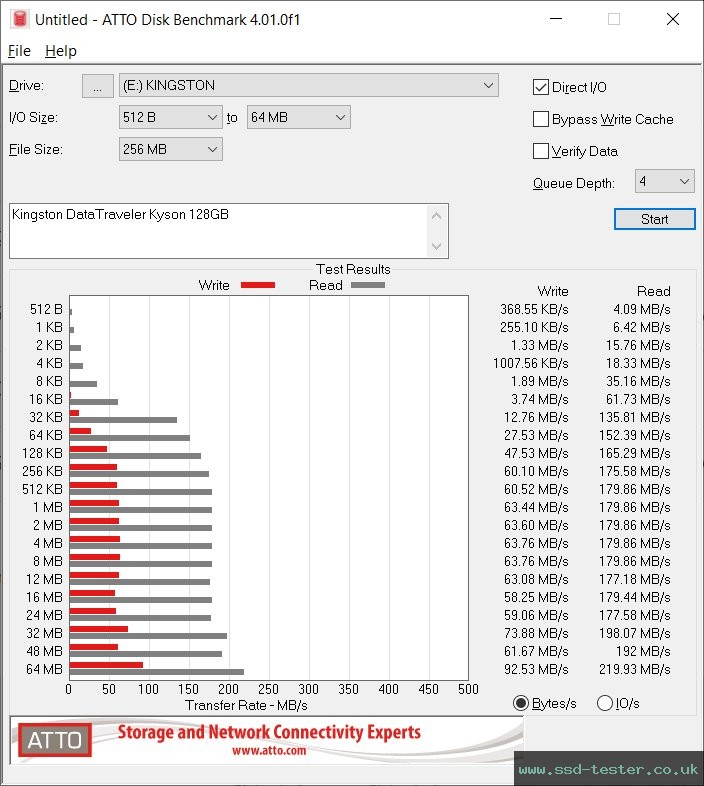Select the Bytes/s radio button
Viewport: 704px width, 786px height.
pos(521,703)
